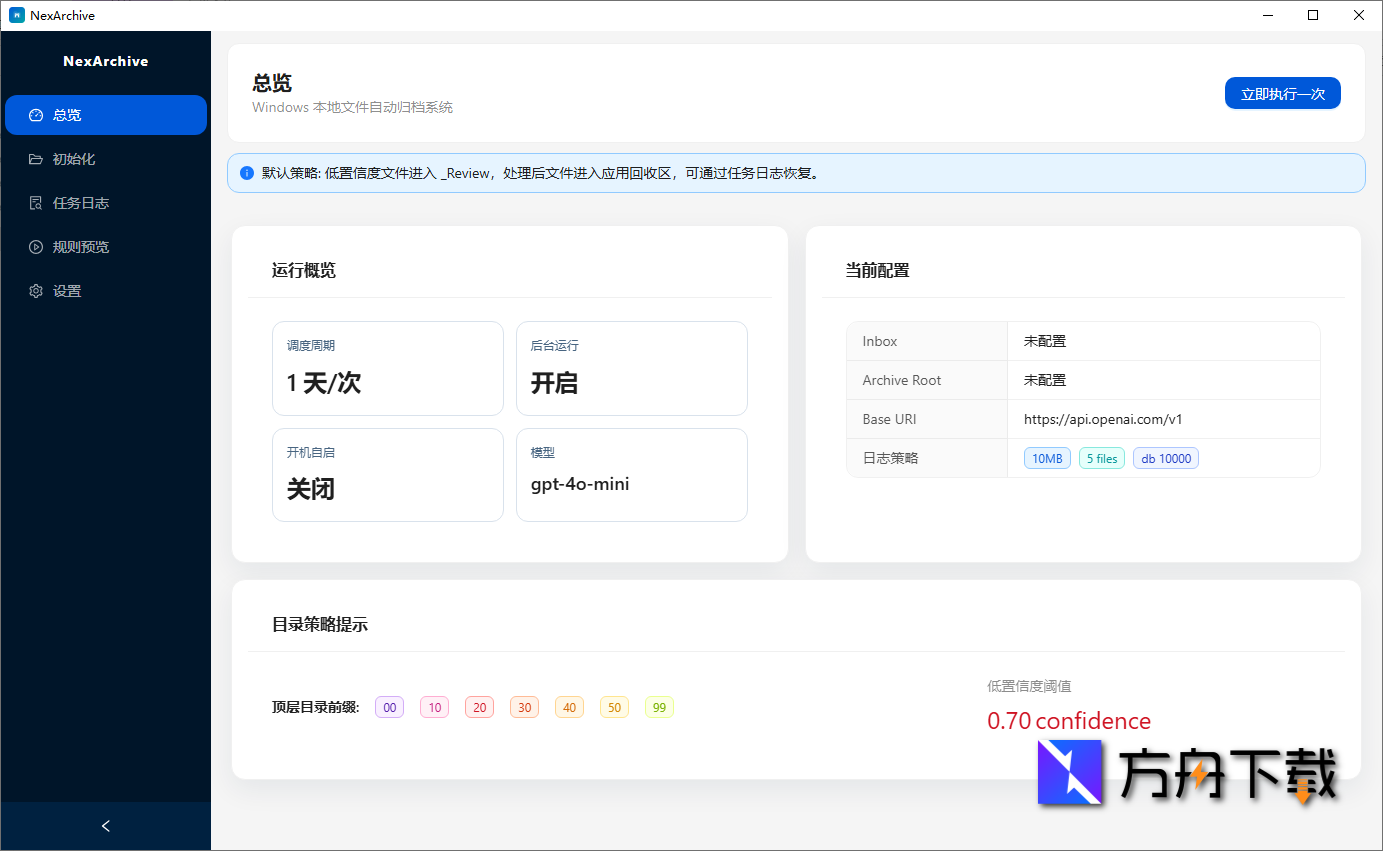The image size is (1383, 851).
Task: Open the api.openai.com Base URI link
Action: [x=1101, y=419]
